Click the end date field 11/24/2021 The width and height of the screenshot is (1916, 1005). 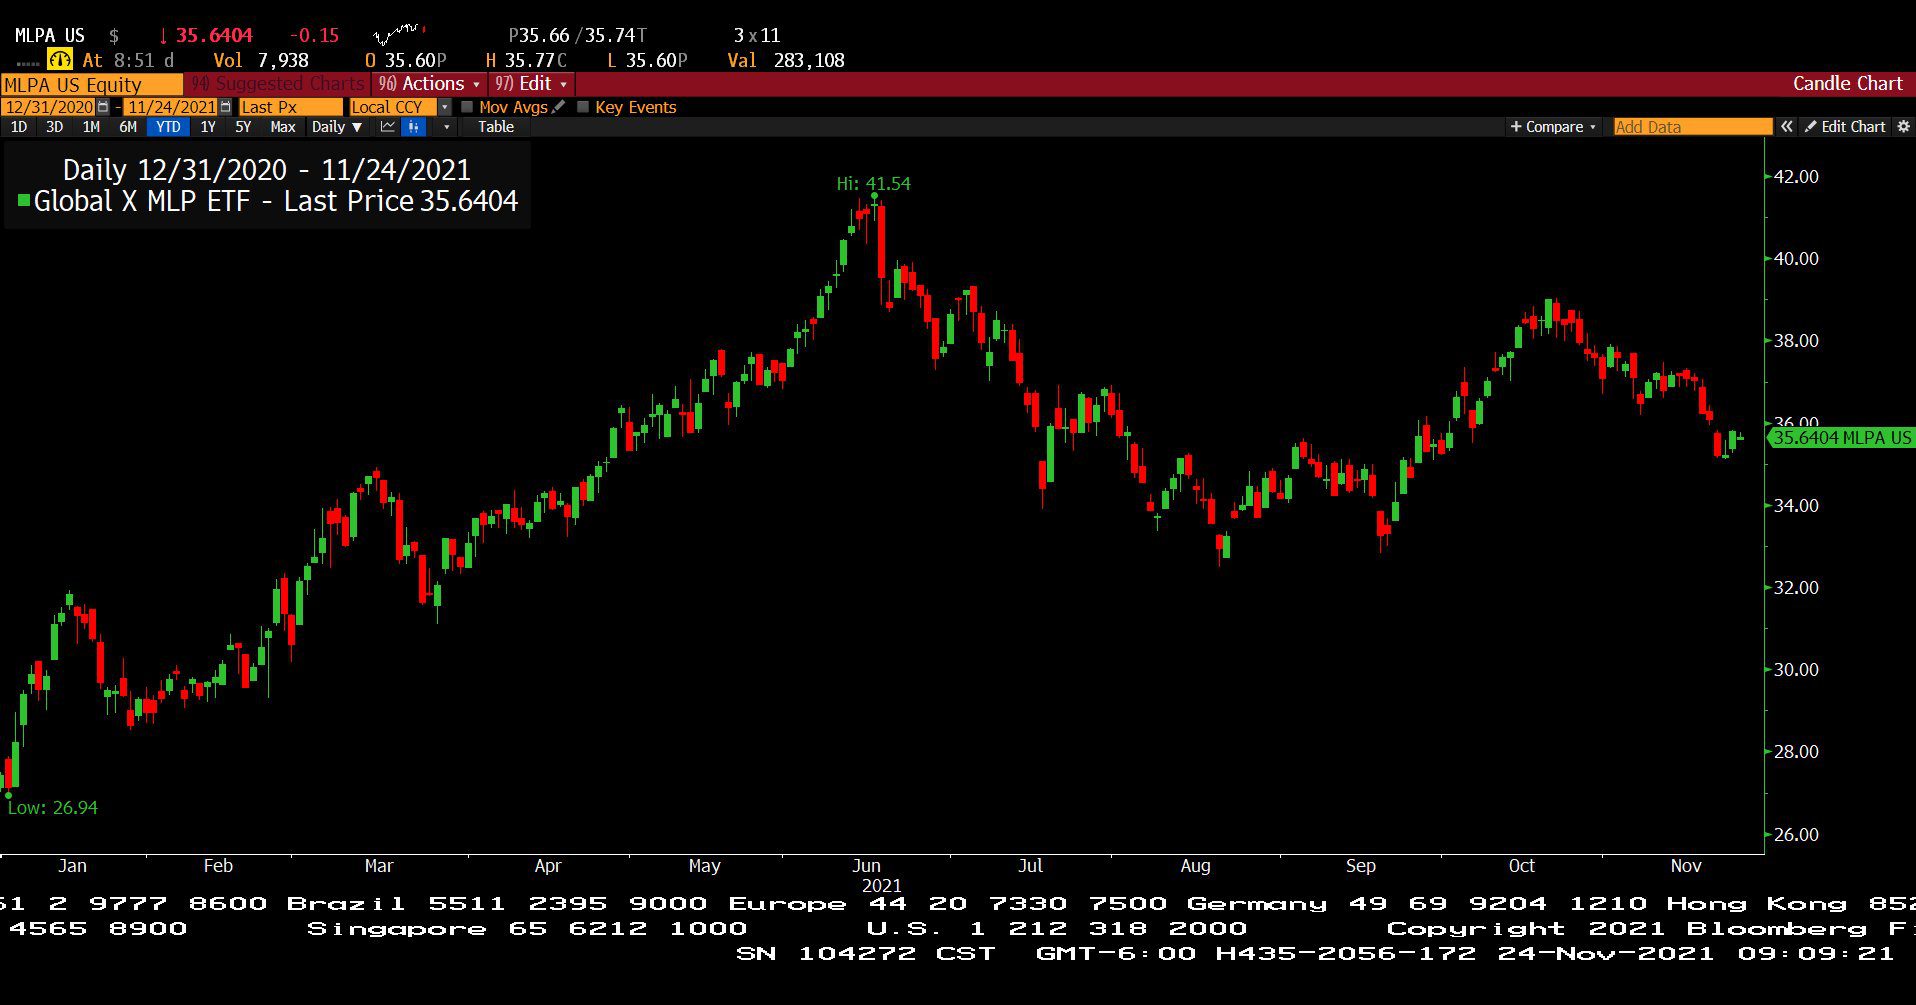171,107
